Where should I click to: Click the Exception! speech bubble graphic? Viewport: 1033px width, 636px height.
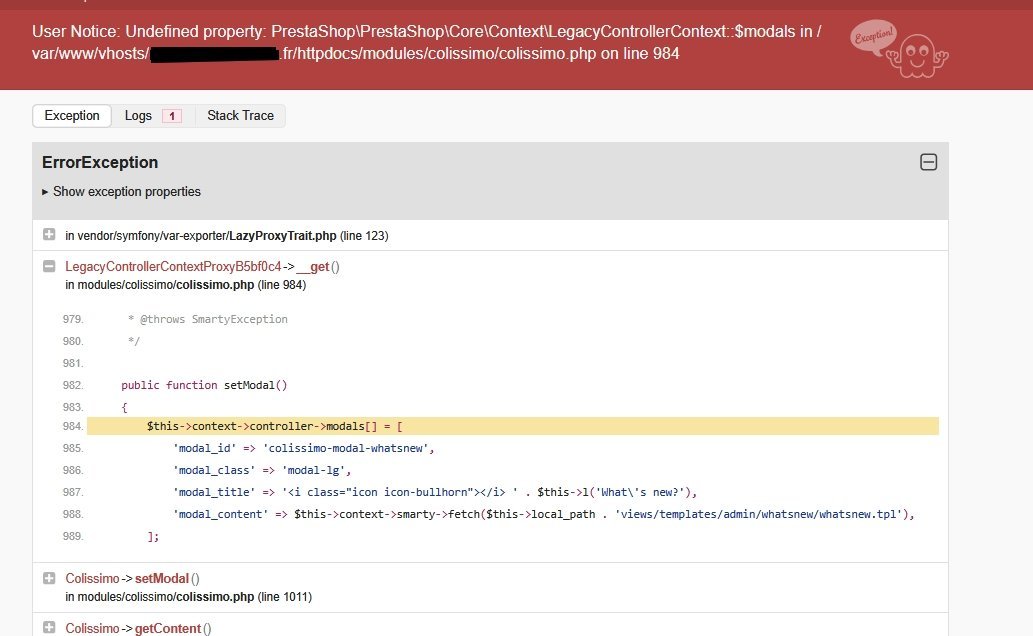(873, 37)
